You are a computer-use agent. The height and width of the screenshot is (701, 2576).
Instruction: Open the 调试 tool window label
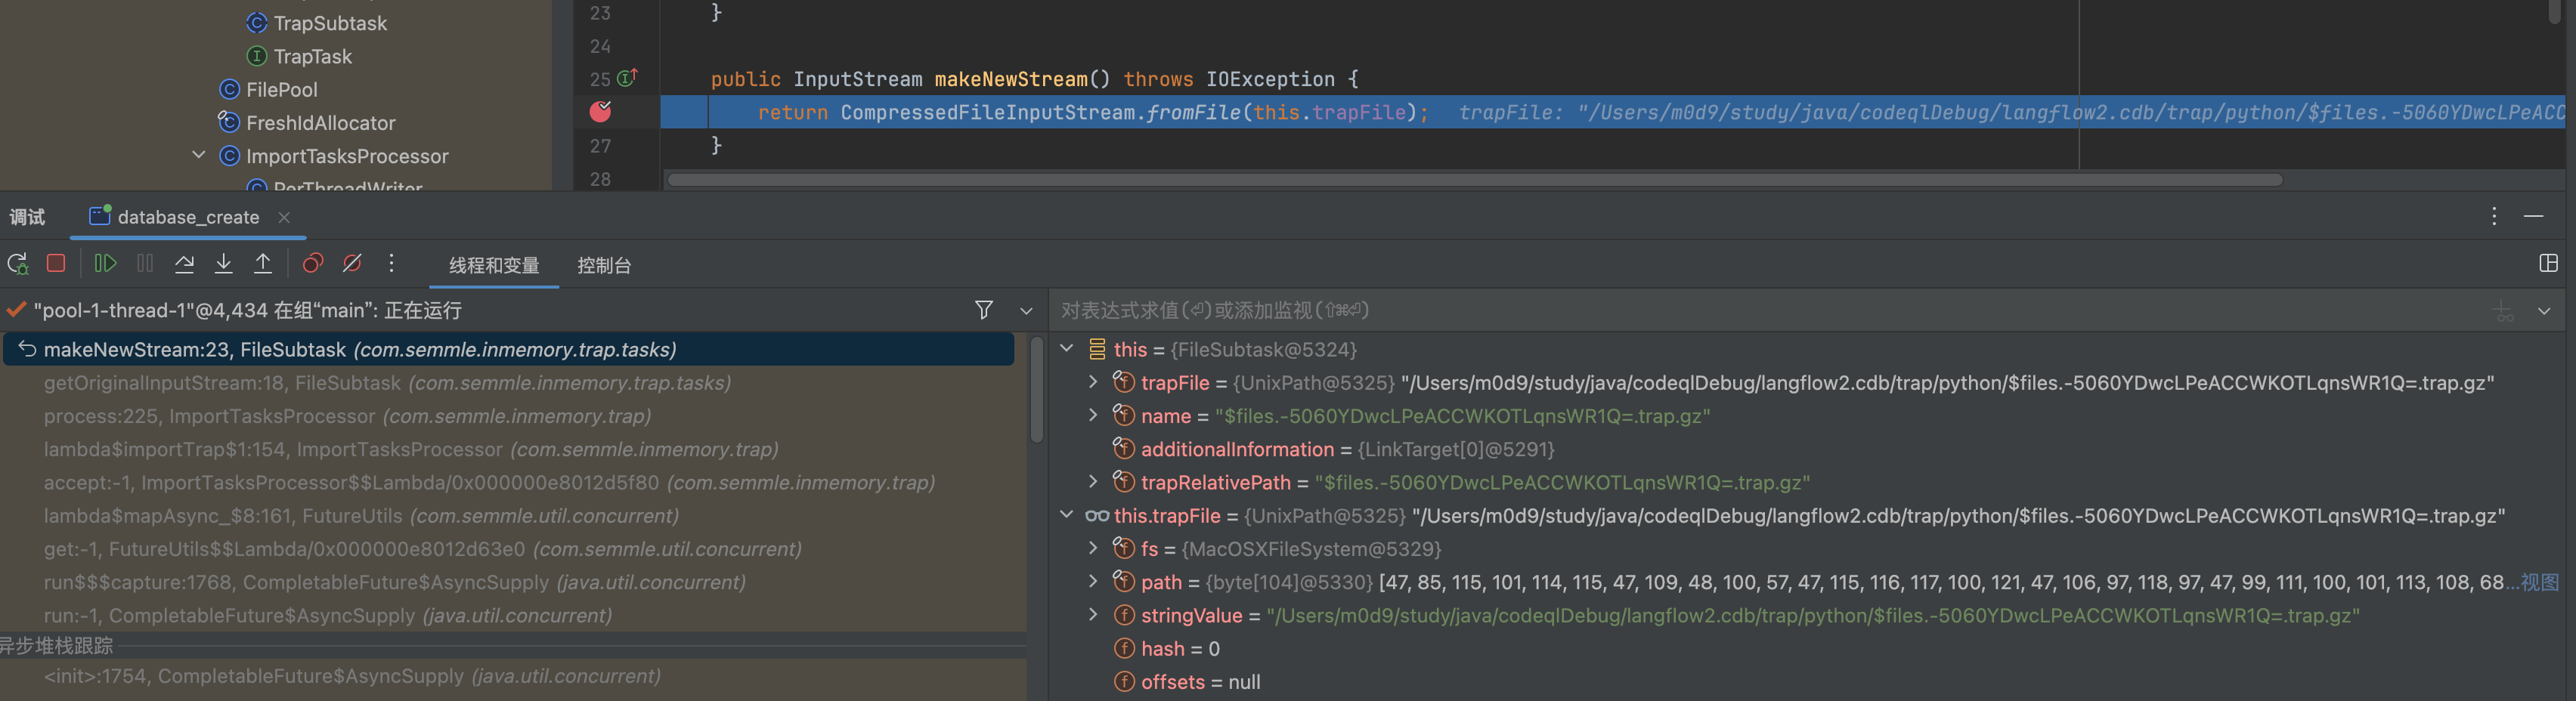pos(28,217)
